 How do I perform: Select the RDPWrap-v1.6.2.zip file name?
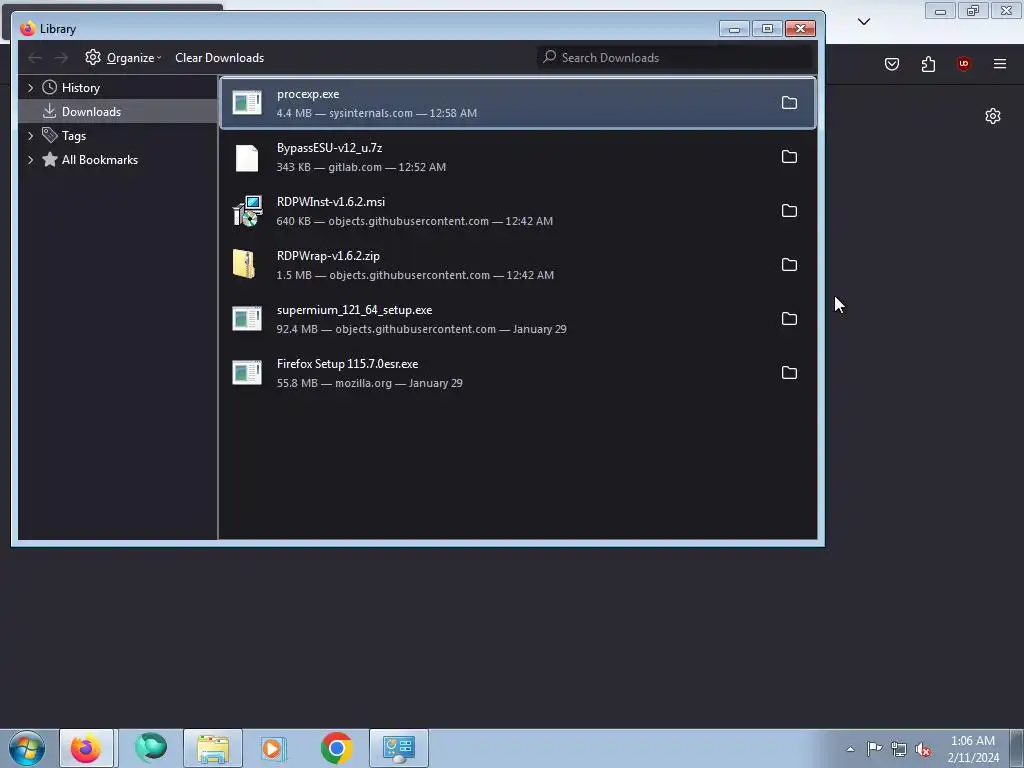pos(328,256)
